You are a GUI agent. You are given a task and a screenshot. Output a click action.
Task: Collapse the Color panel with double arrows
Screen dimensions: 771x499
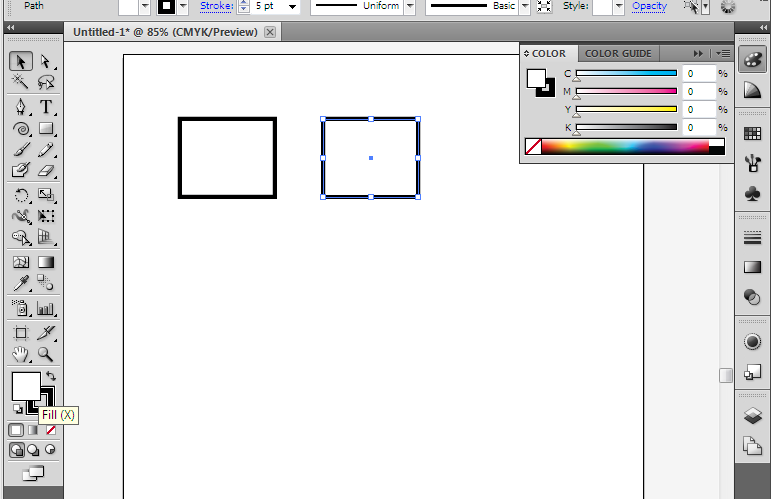[698, 53]
